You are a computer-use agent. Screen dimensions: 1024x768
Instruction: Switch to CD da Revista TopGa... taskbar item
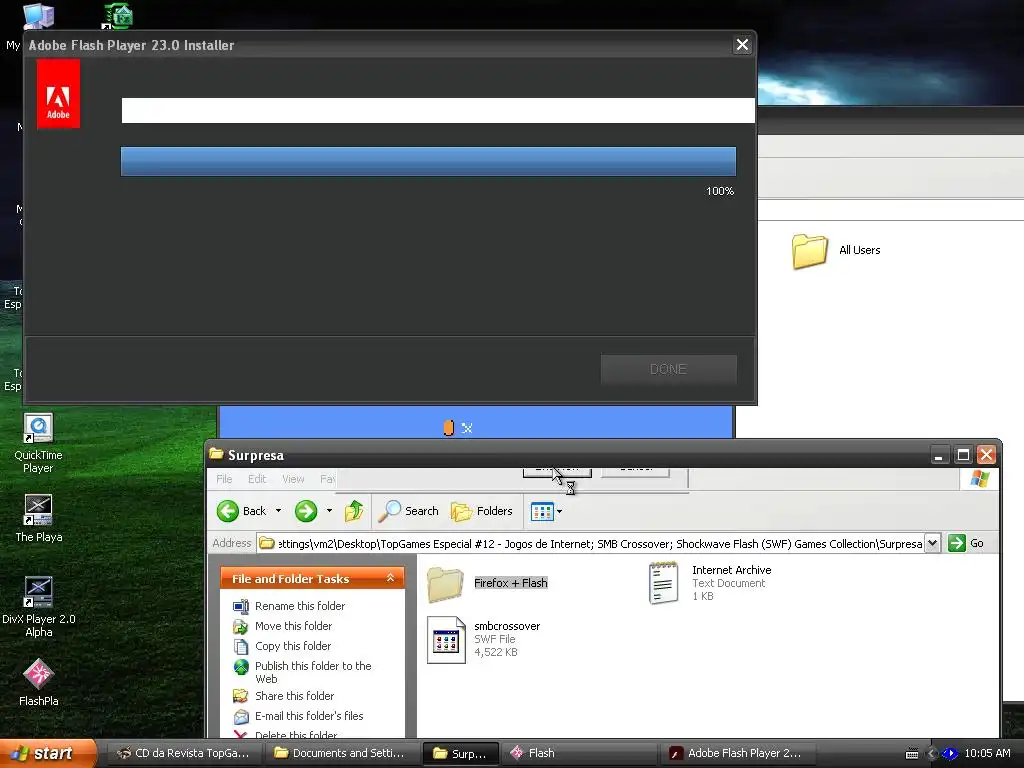point(183,753)
